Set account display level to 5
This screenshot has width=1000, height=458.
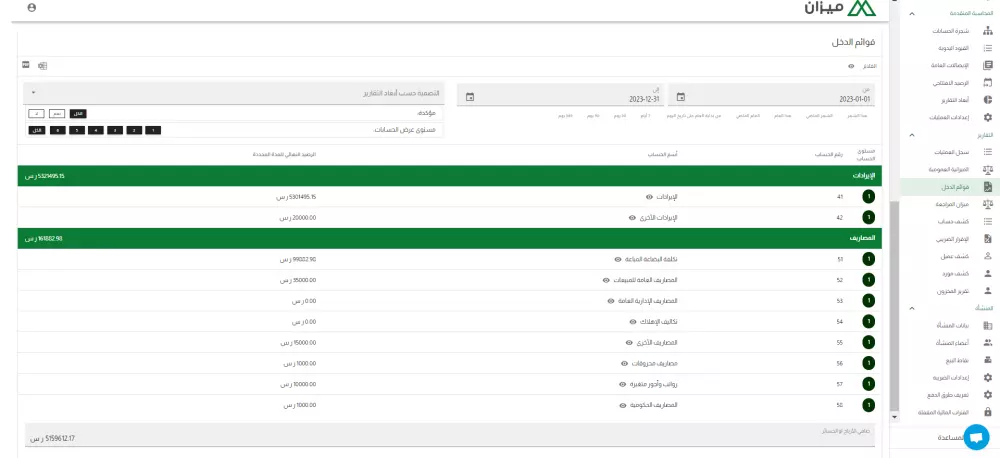[x=77, y=130]
